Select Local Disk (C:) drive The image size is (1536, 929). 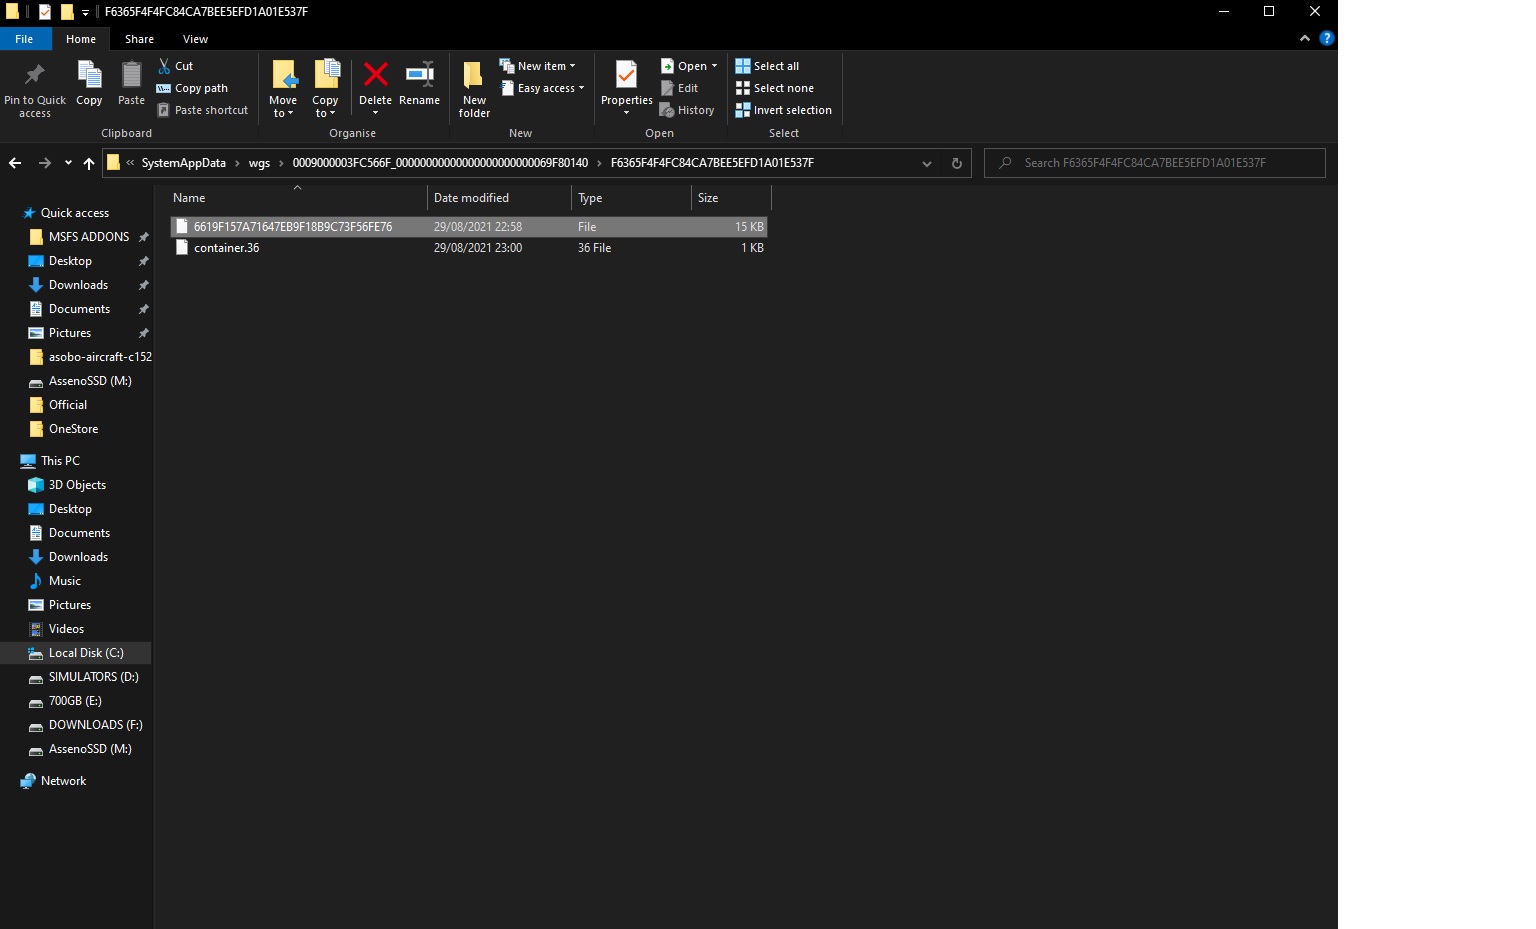point(76,653)
